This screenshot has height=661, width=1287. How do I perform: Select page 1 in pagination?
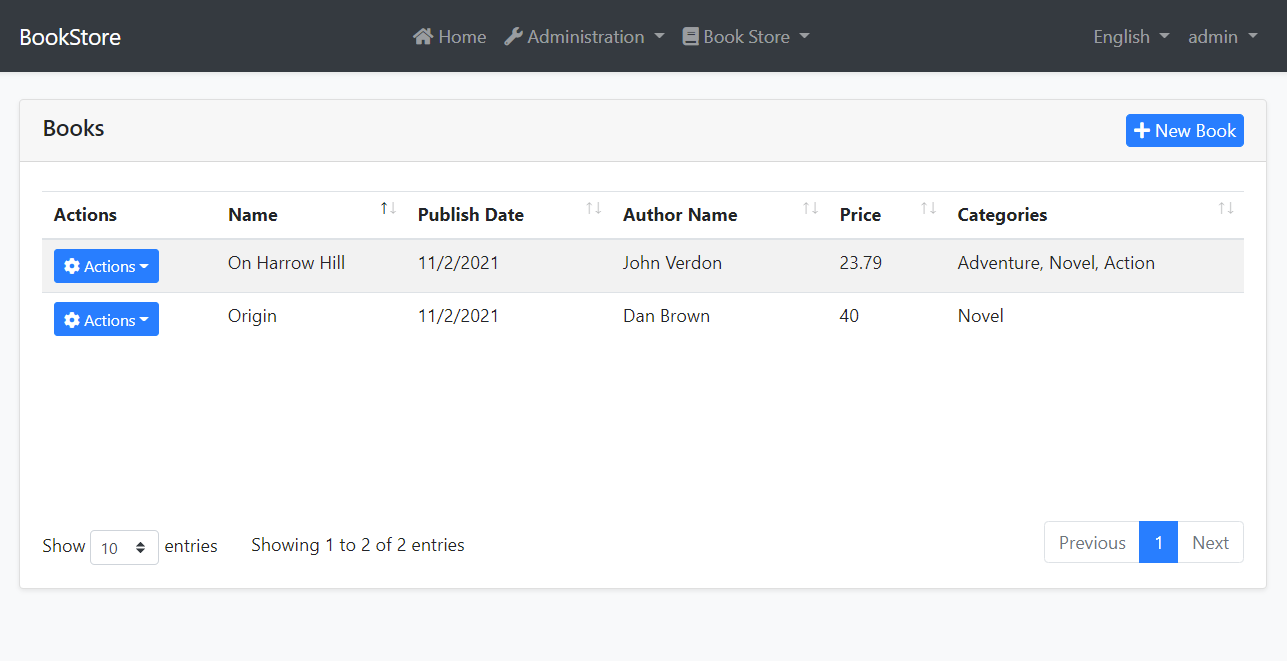1158,543
